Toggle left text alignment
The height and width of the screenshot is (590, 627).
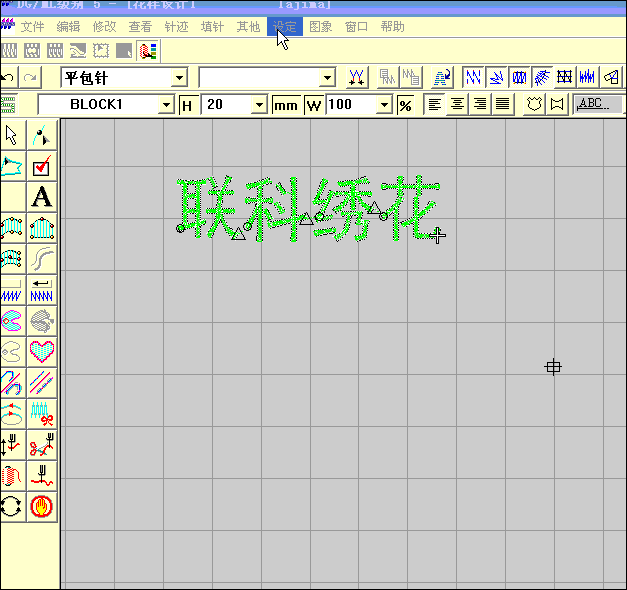(x=435, y=104)
